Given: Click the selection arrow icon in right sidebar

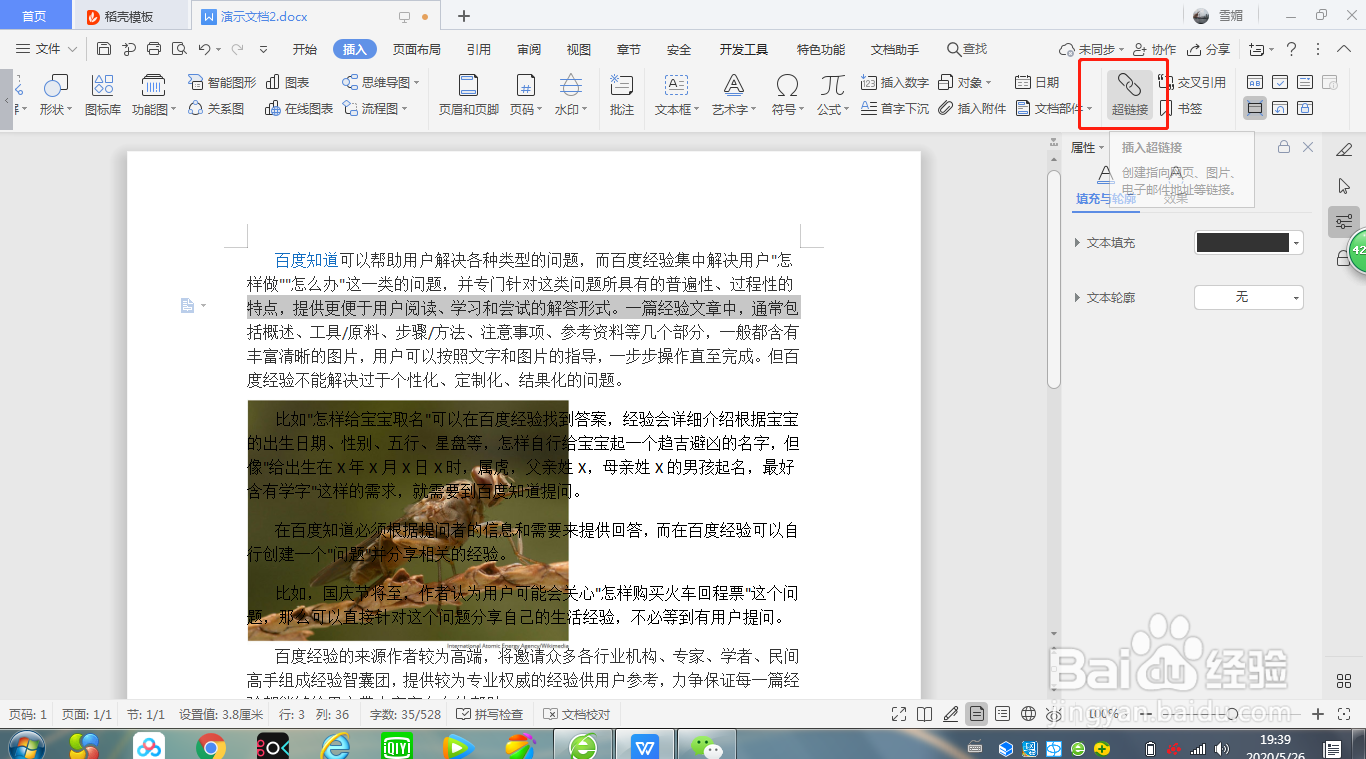Looking at the screenshot, I should tap(1344, 186).
